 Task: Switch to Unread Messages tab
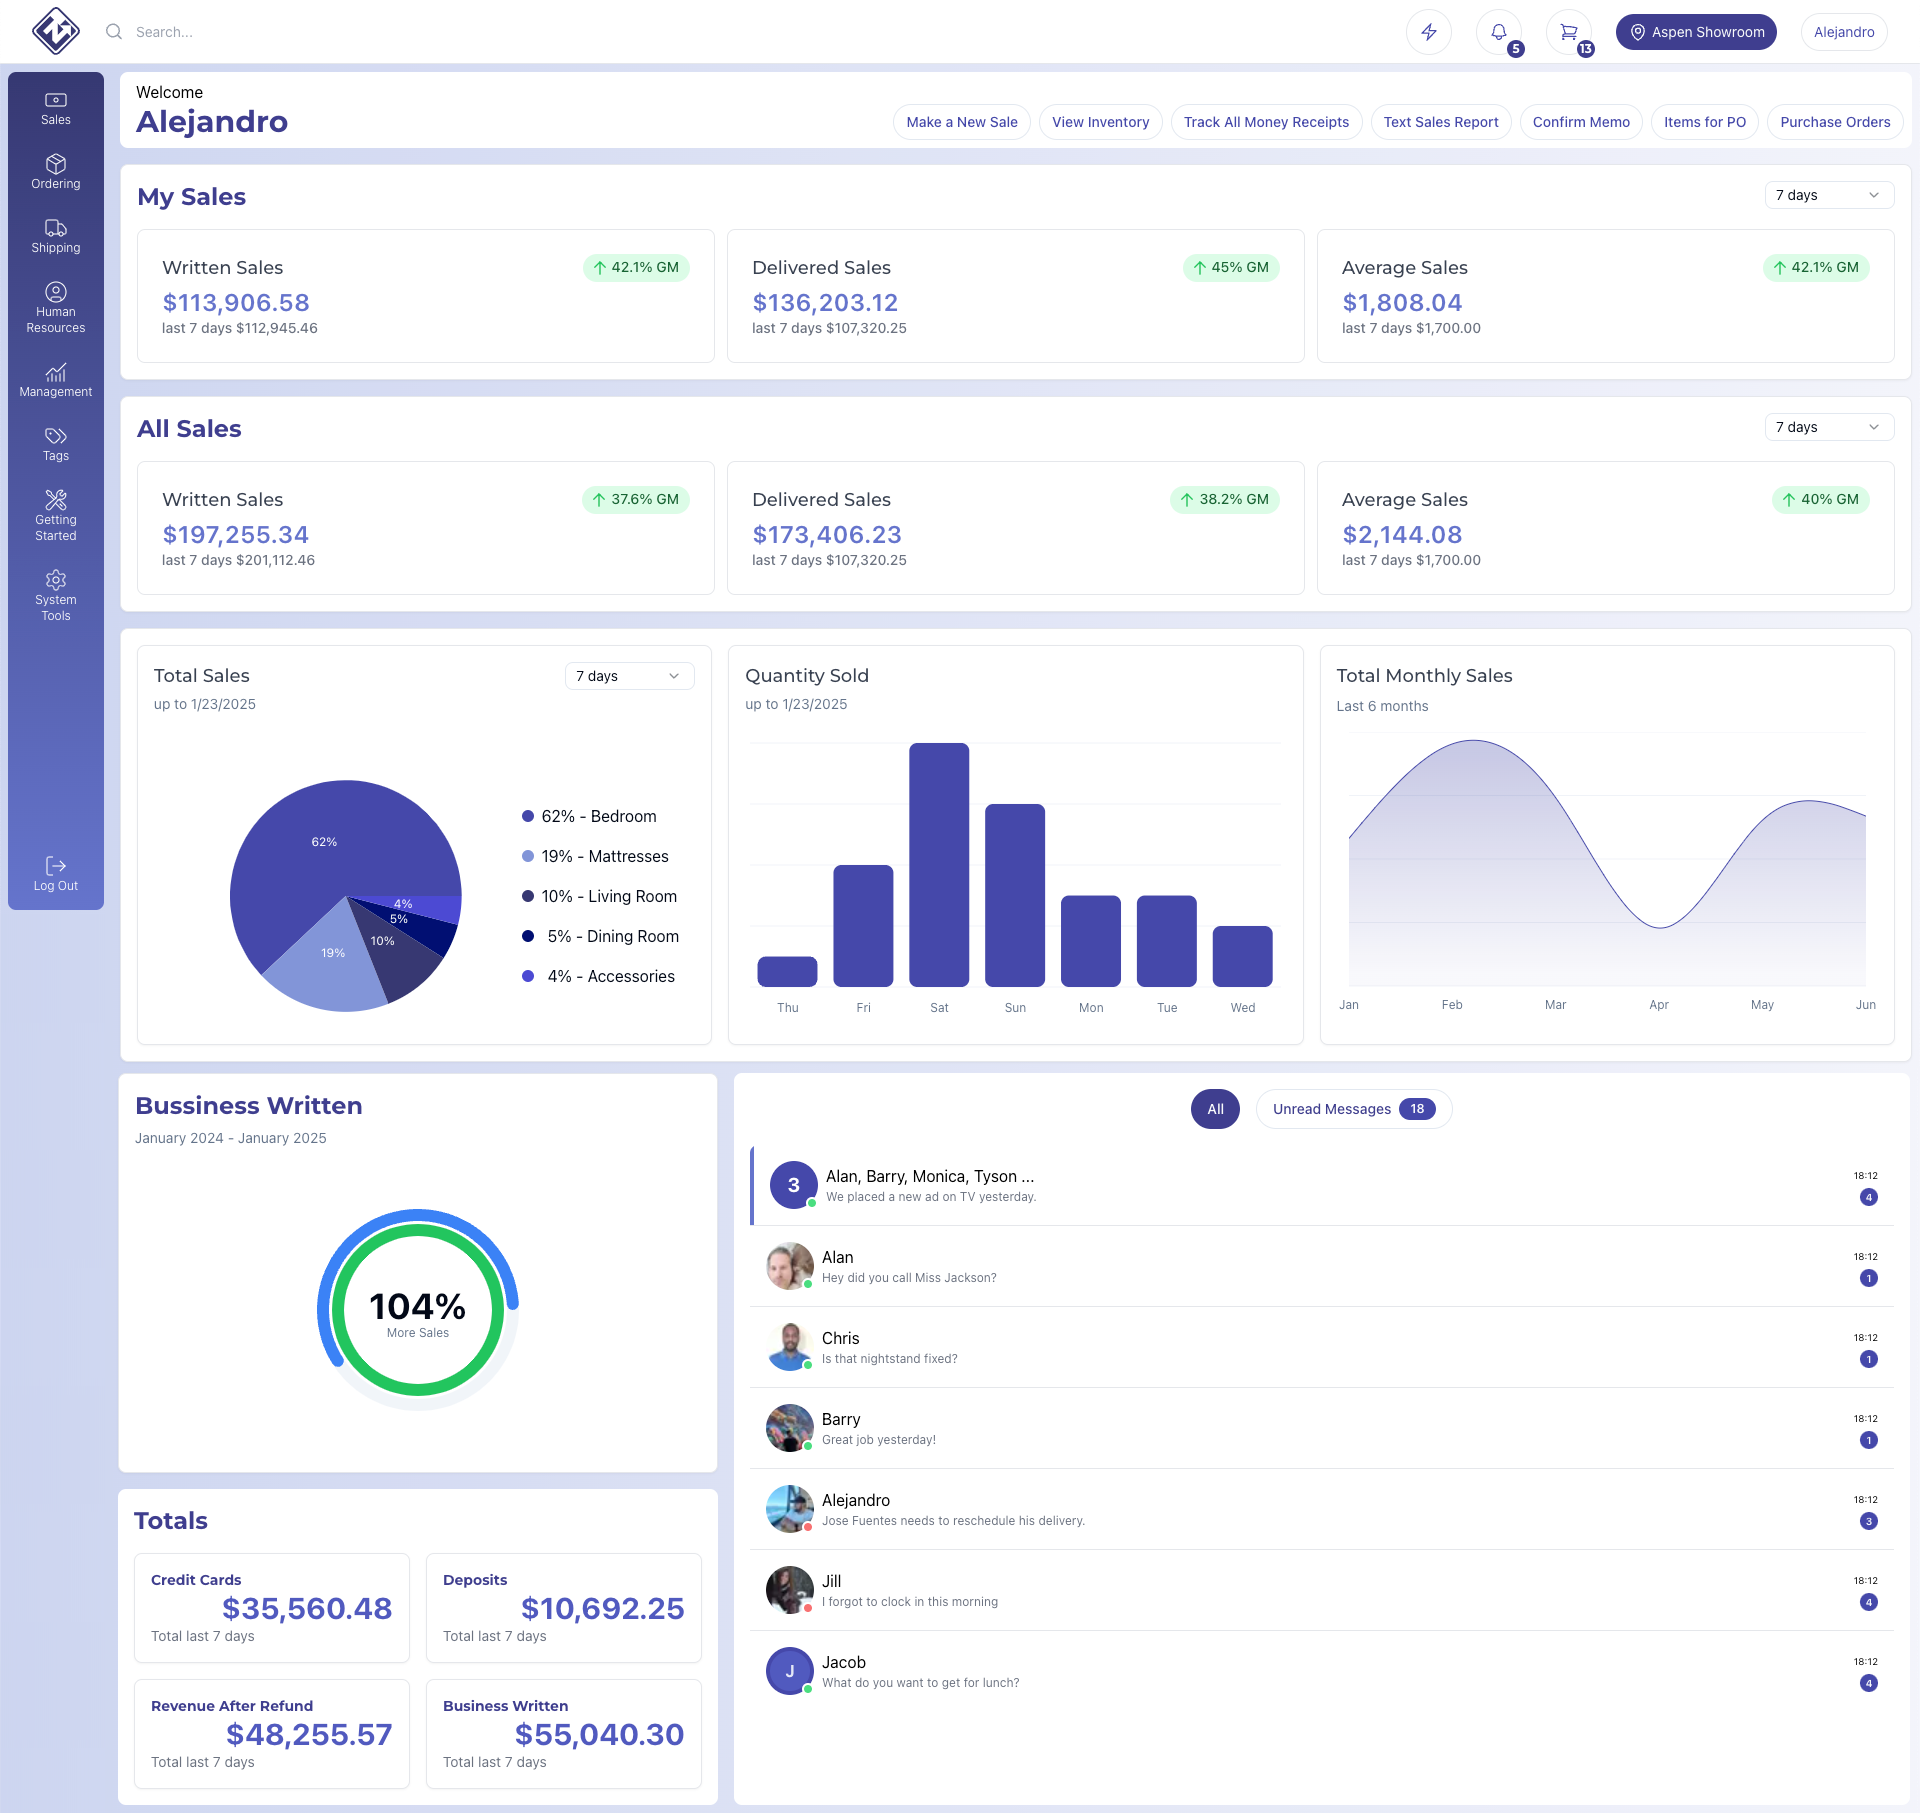pyautogui.click(x=1354, y=1109)
